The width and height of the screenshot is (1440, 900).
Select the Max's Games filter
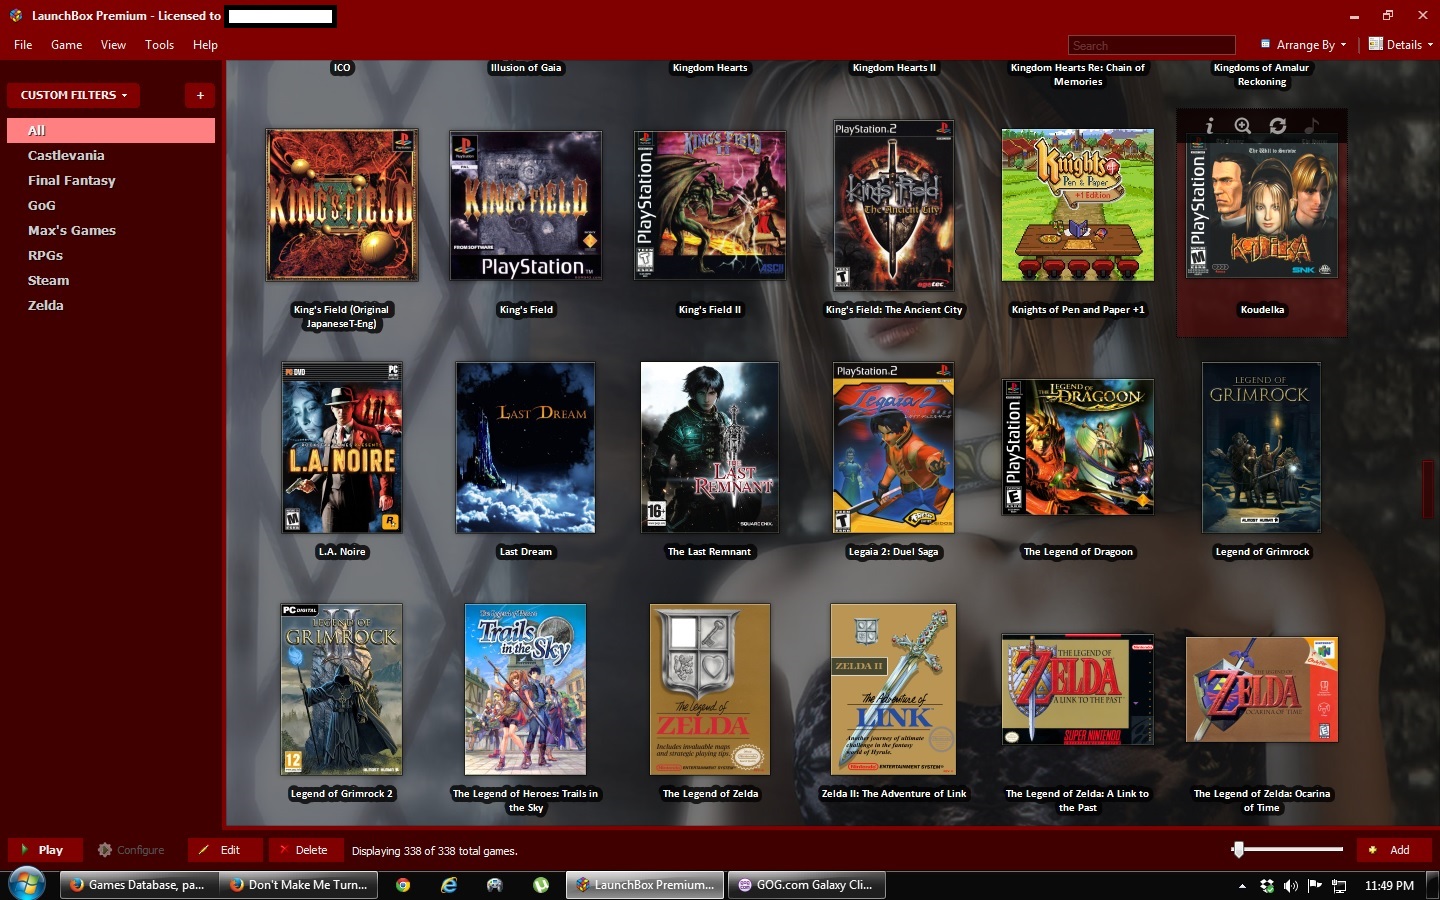coord(111,231)
